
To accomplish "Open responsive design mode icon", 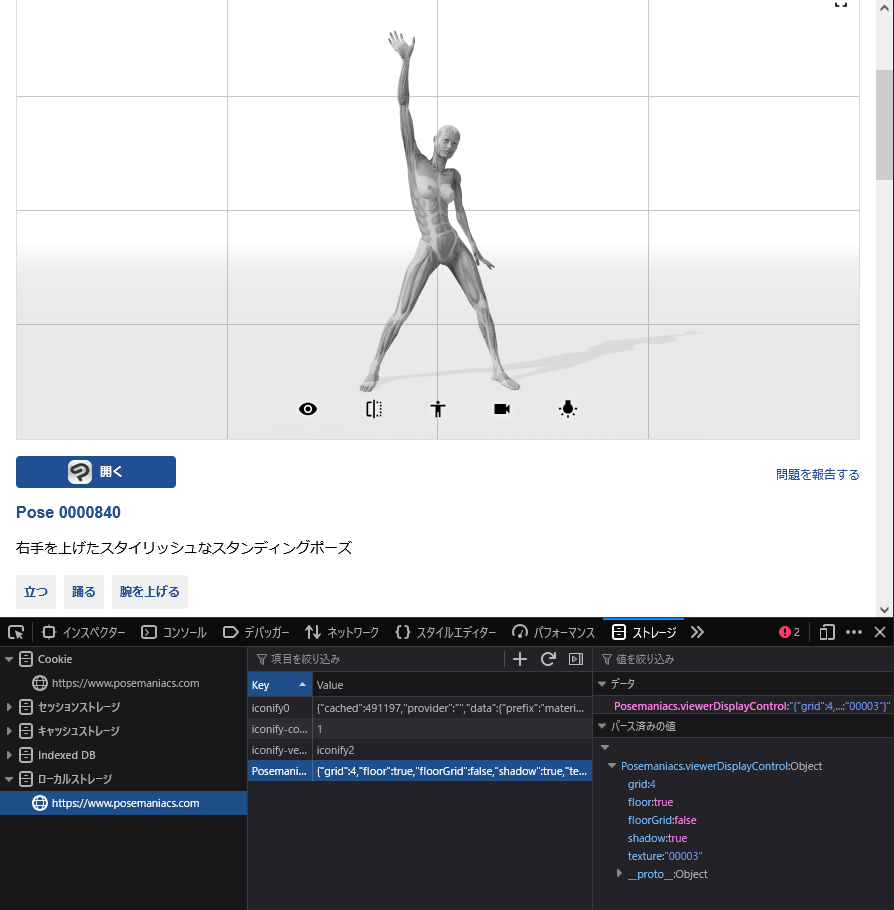I will [827, 632].
